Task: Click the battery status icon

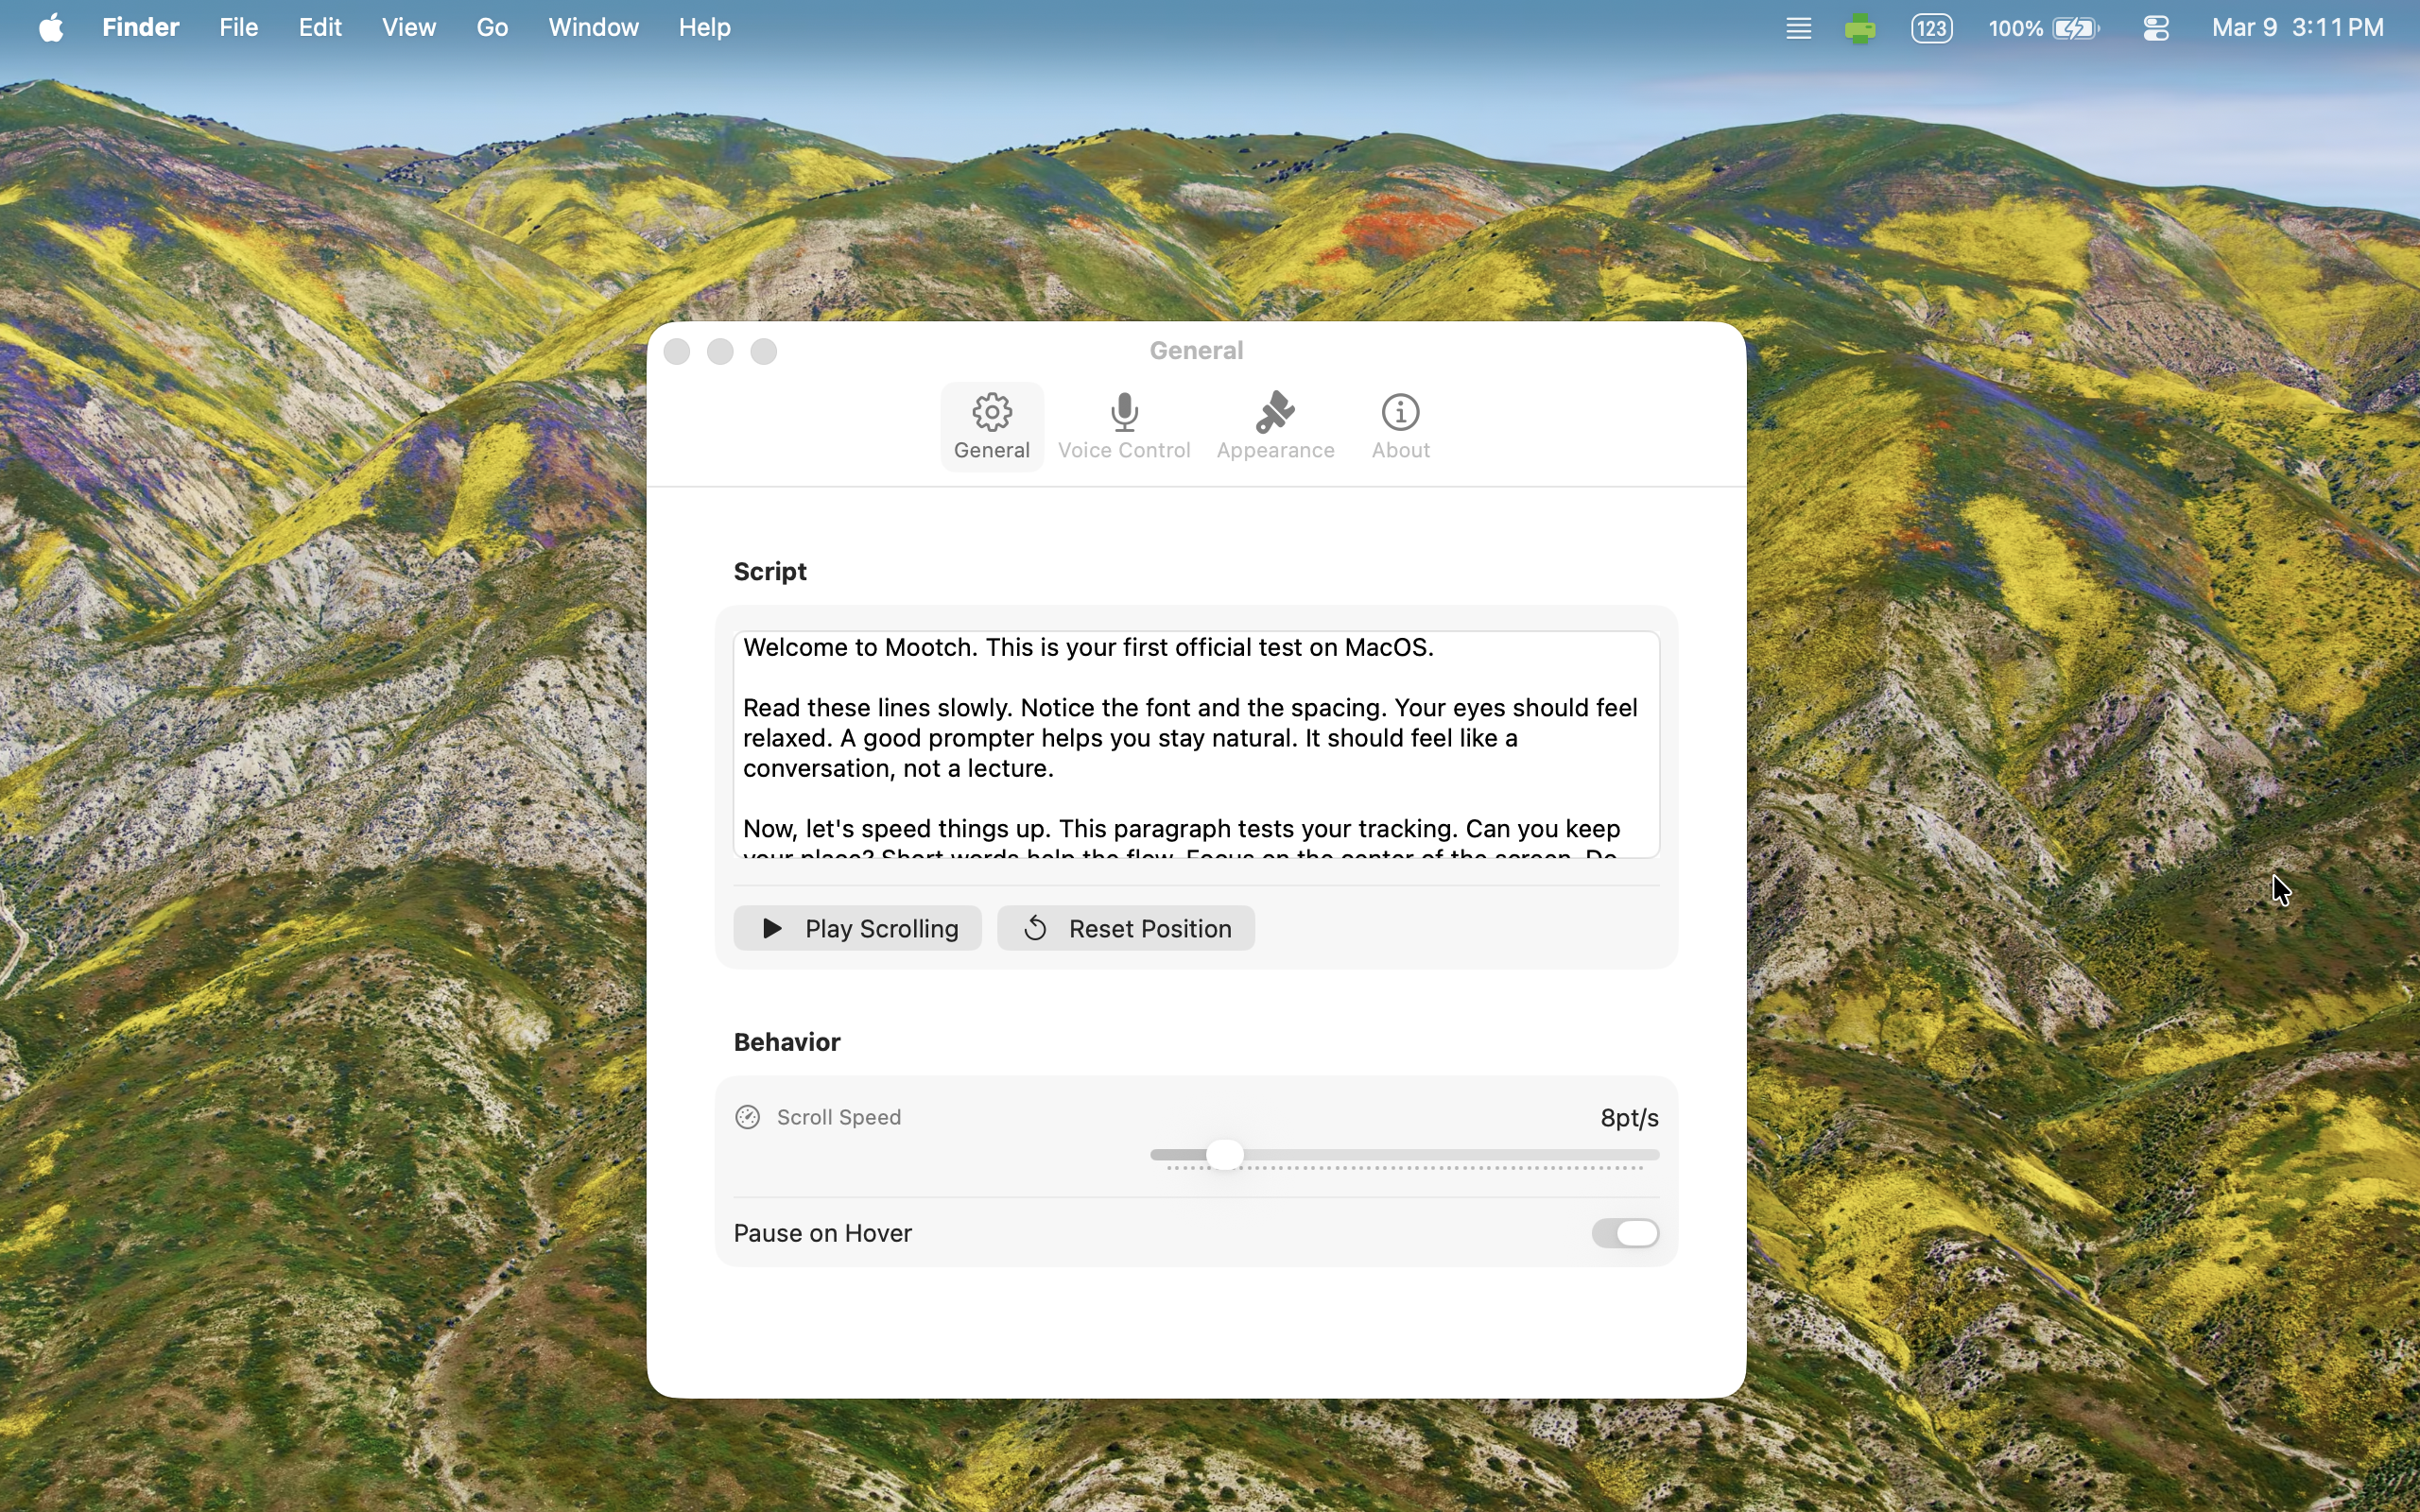Action: tap(2076, 29)
